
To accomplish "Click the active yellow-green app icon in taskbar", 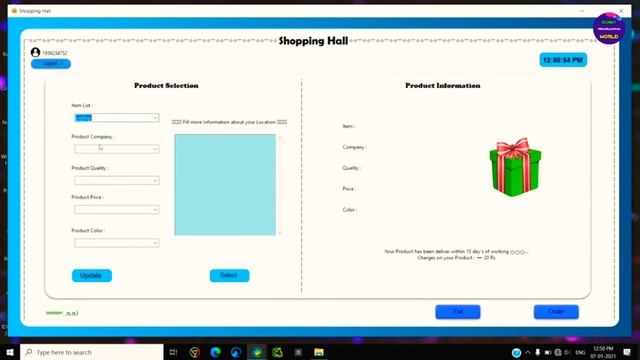I will 257,352.
